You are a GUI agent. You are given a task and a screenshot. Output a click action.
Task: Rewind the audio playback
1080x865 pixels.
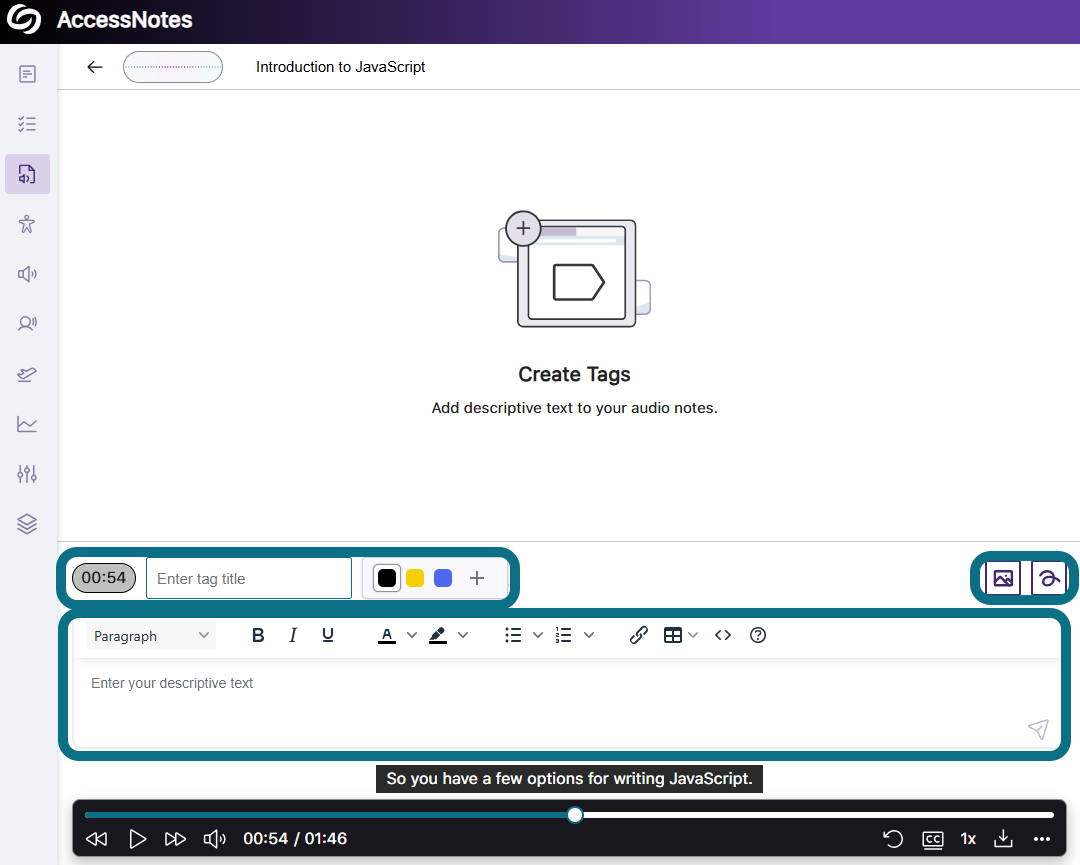click(96, 839)
